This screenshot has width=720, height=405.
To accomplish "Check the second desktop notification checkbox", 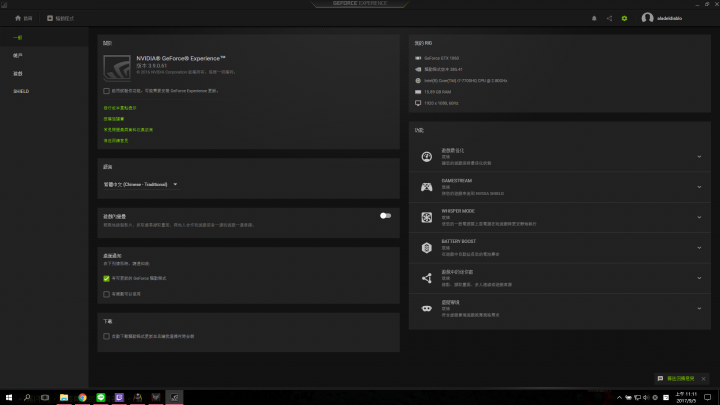I will [107, 294].
